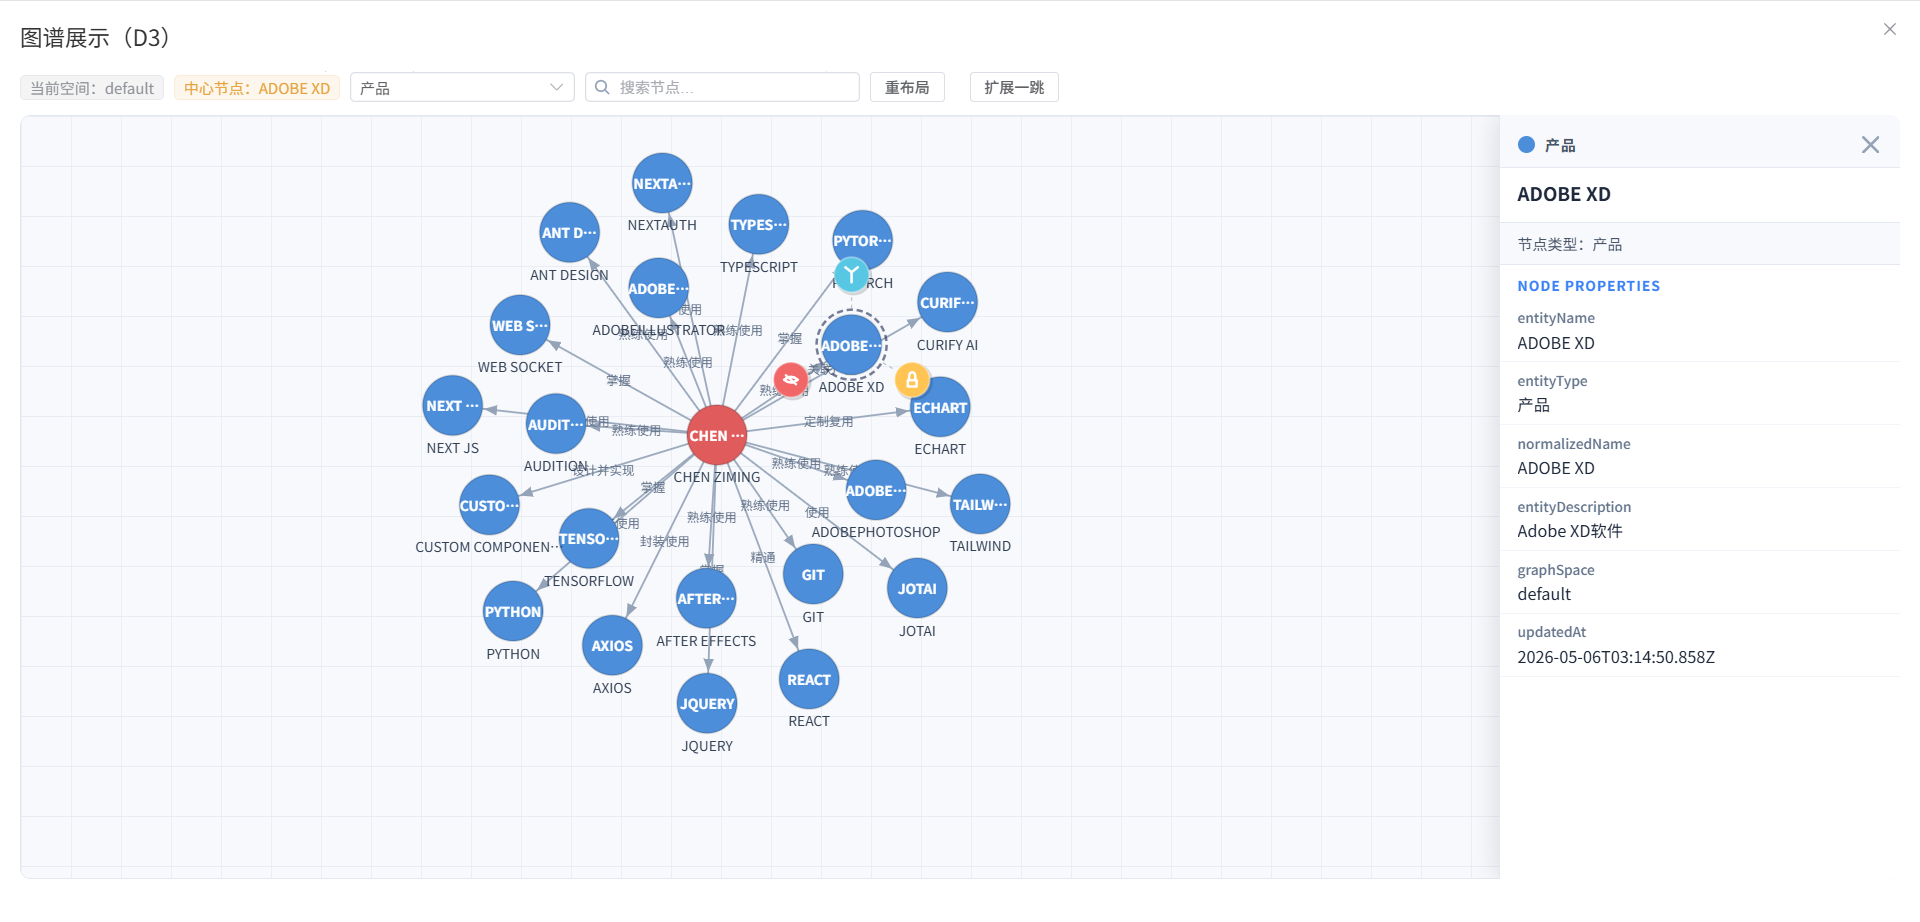
Task: Select the AFTER EFFECTS node
Action: [x=706, y=599]
